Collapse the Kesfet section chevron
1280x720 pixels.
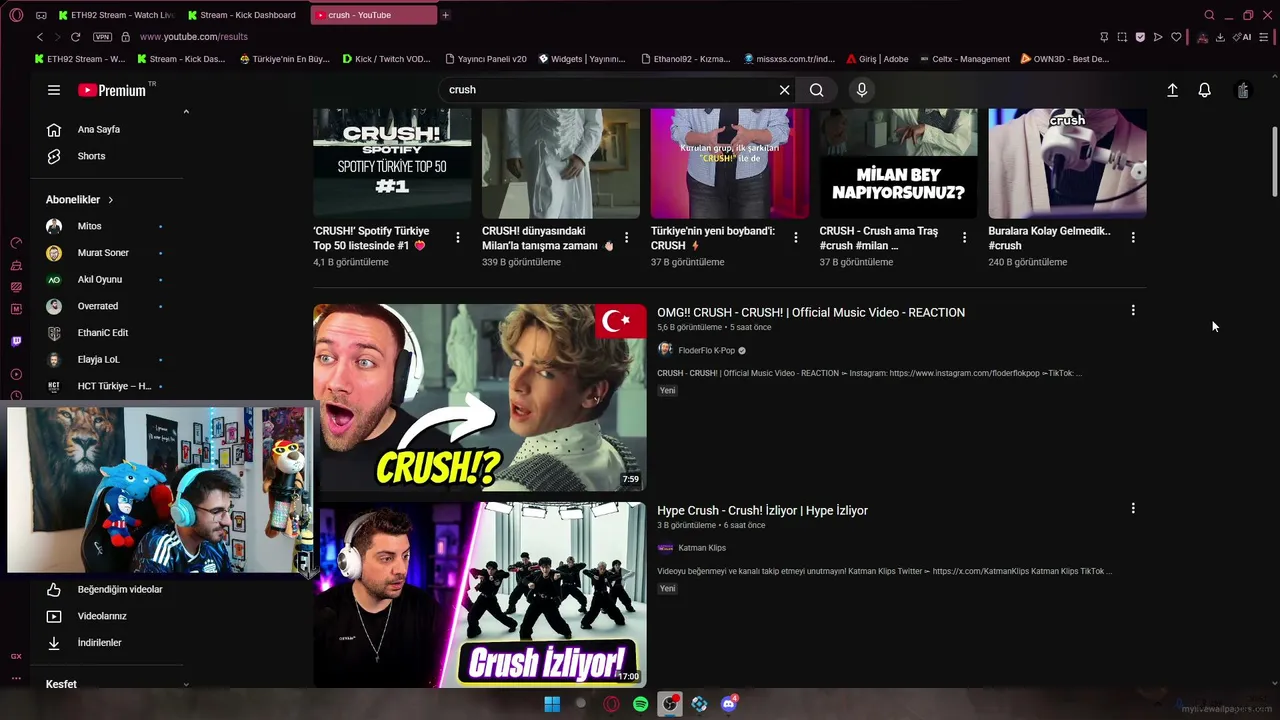pos(186,685)
